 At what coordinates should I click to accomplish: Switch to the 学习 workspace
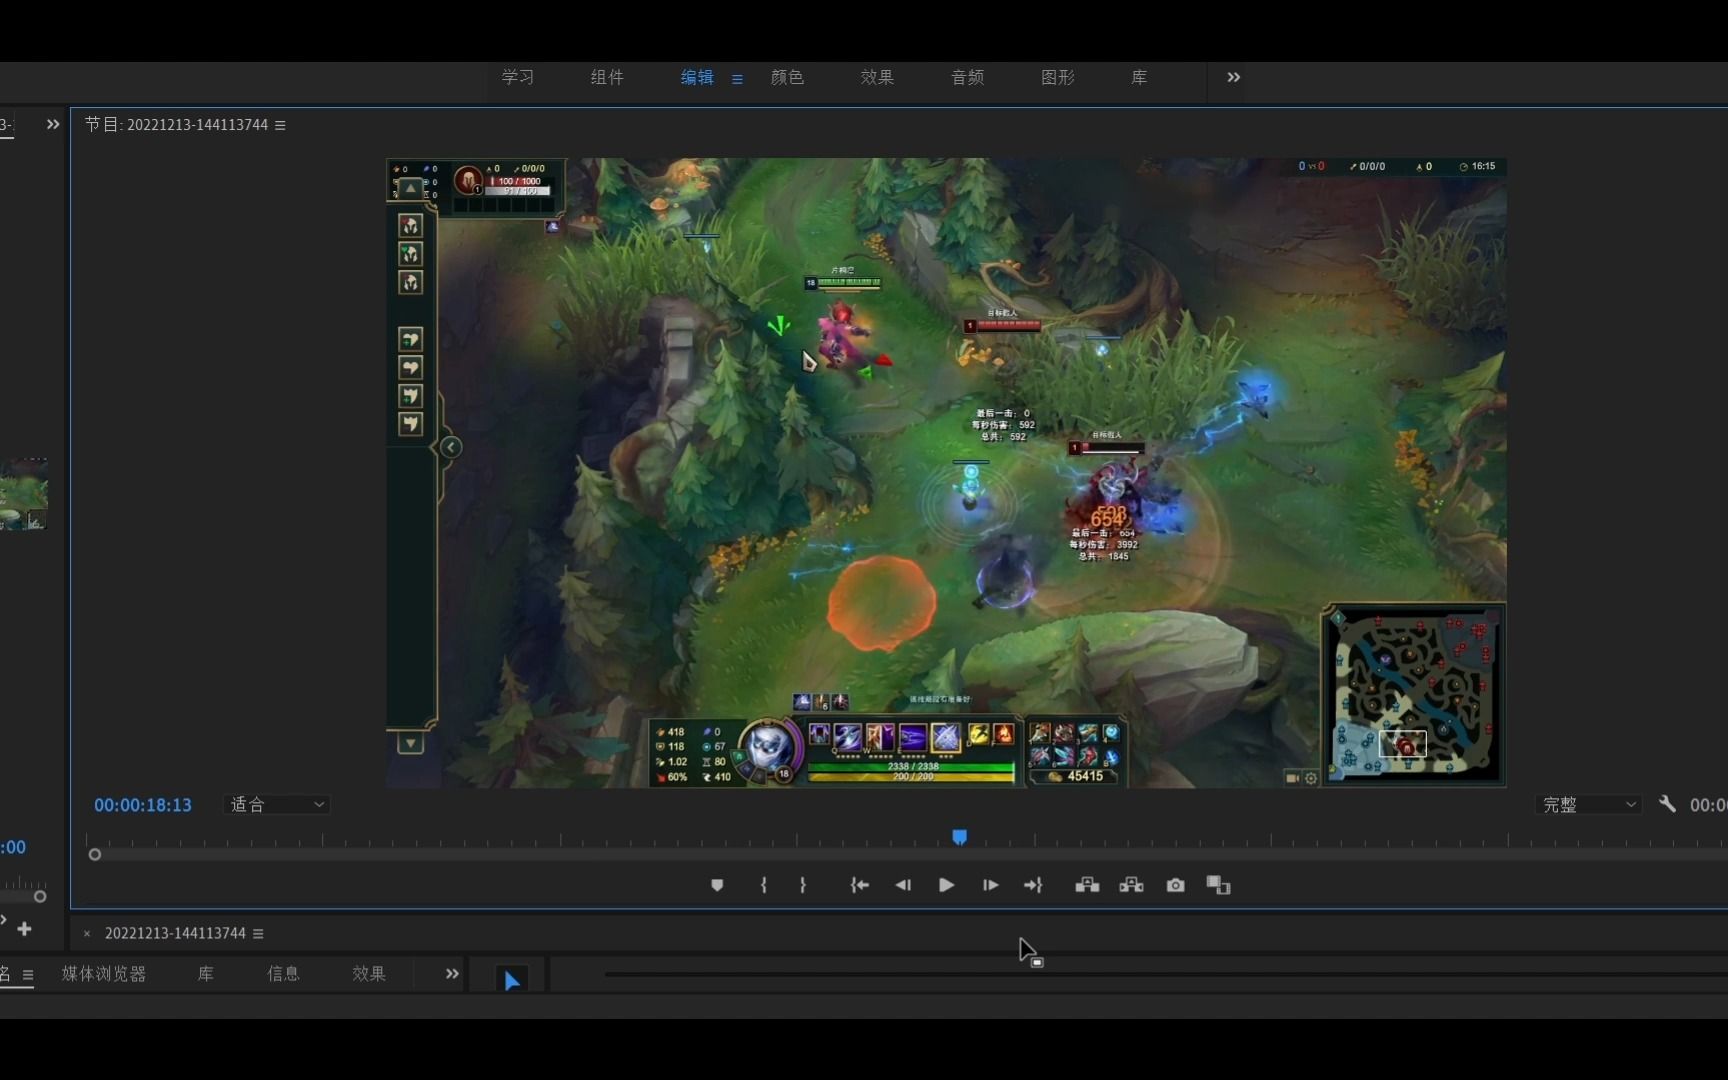tap(518, 77)
